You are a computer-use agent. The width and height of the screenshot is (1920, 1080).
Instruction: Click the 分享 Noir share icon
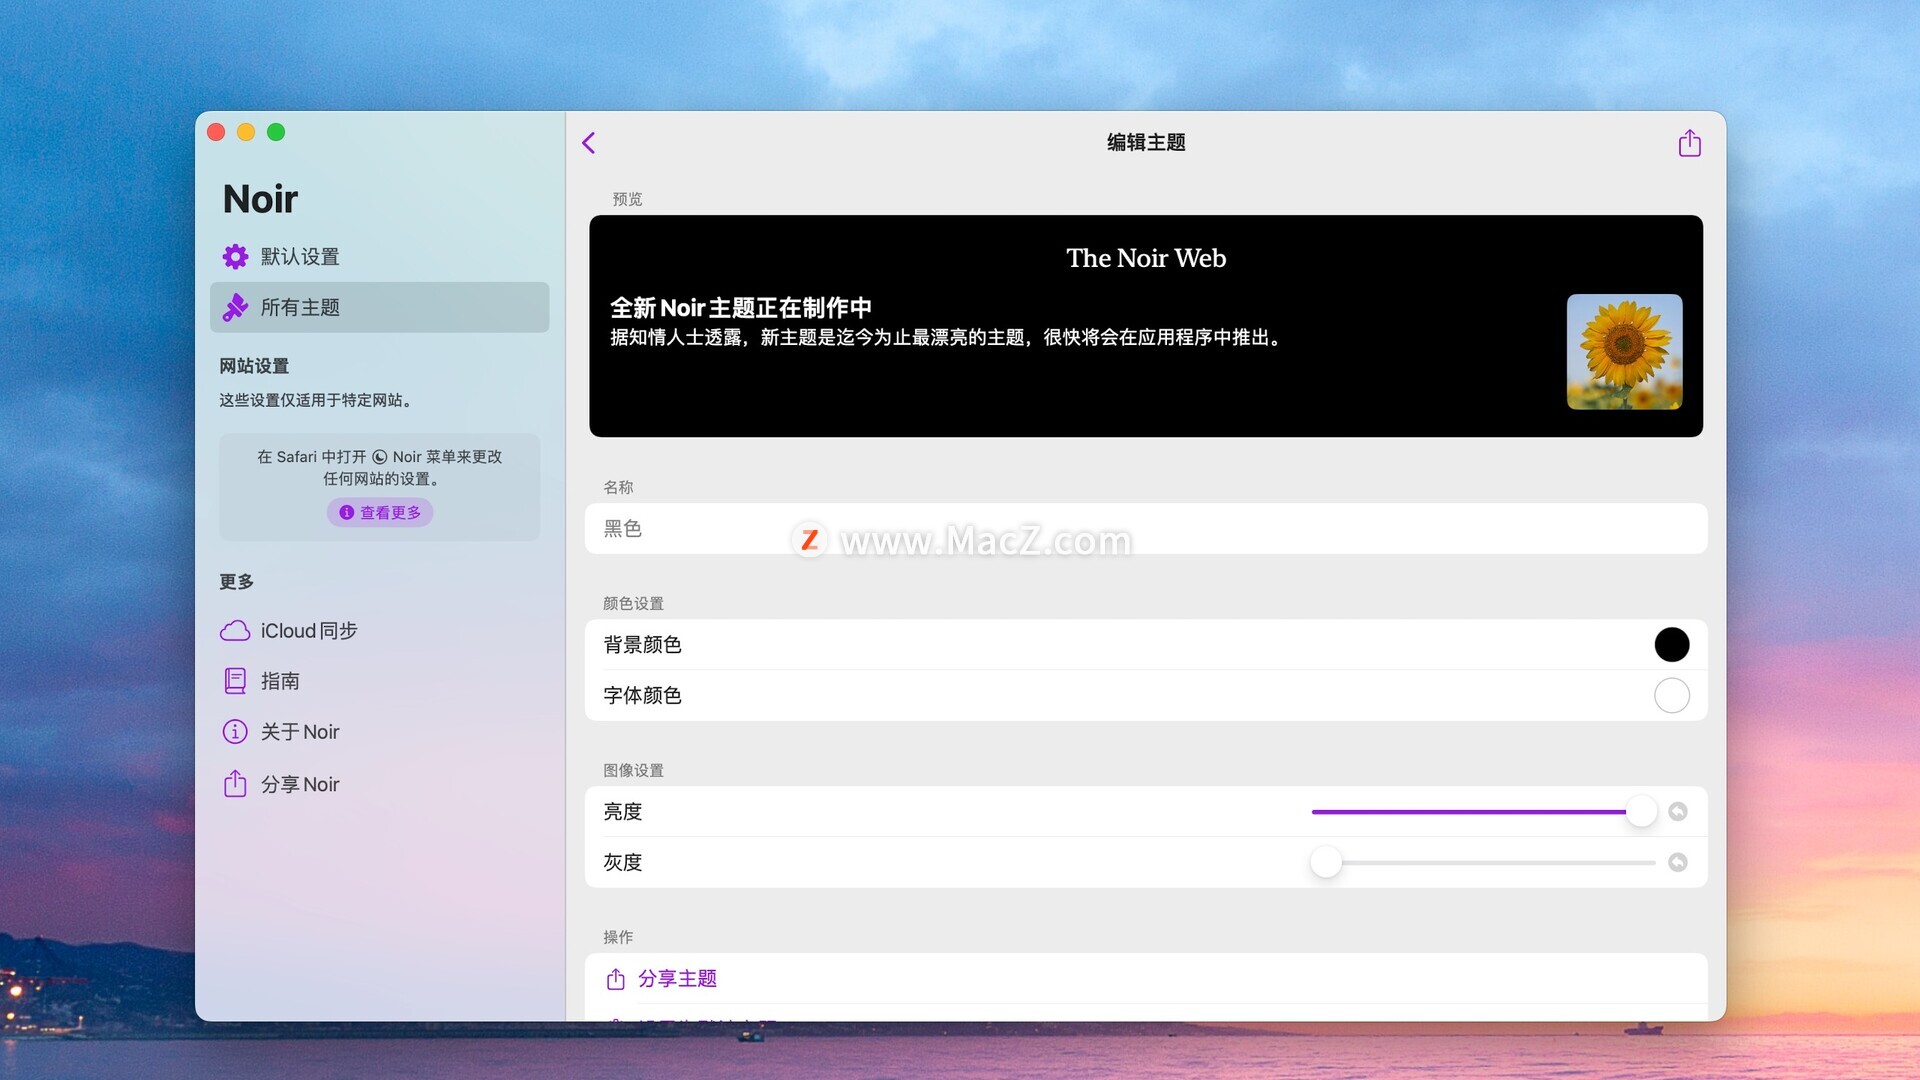pyautogui.click(x=235, y=783)
